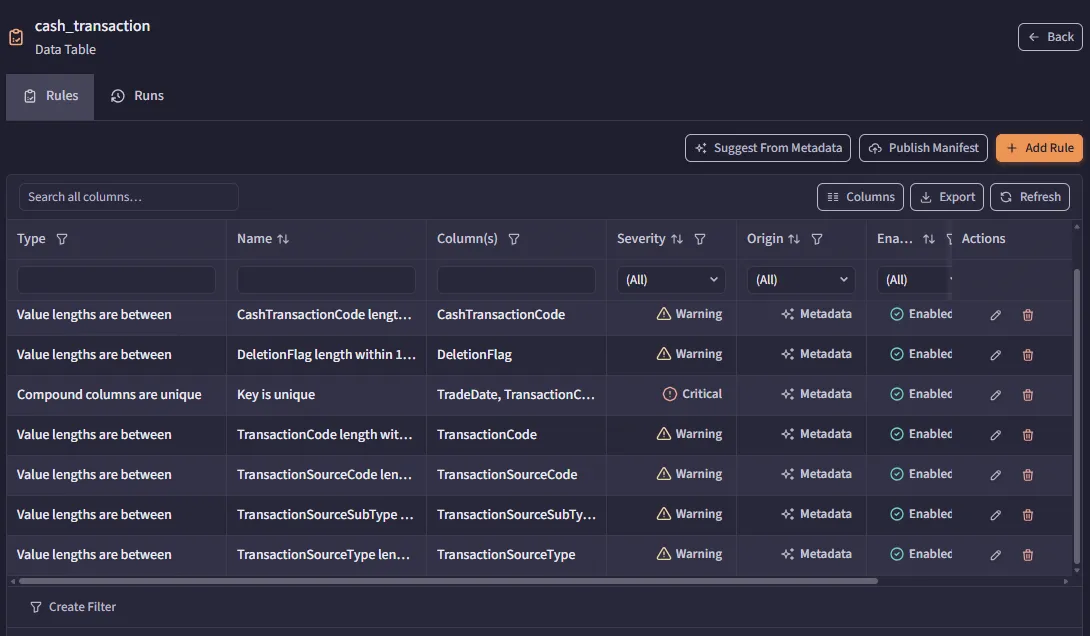Edit the TransactionSourceType rule pencil icon

pyautogui.click(x=995, y=555)
